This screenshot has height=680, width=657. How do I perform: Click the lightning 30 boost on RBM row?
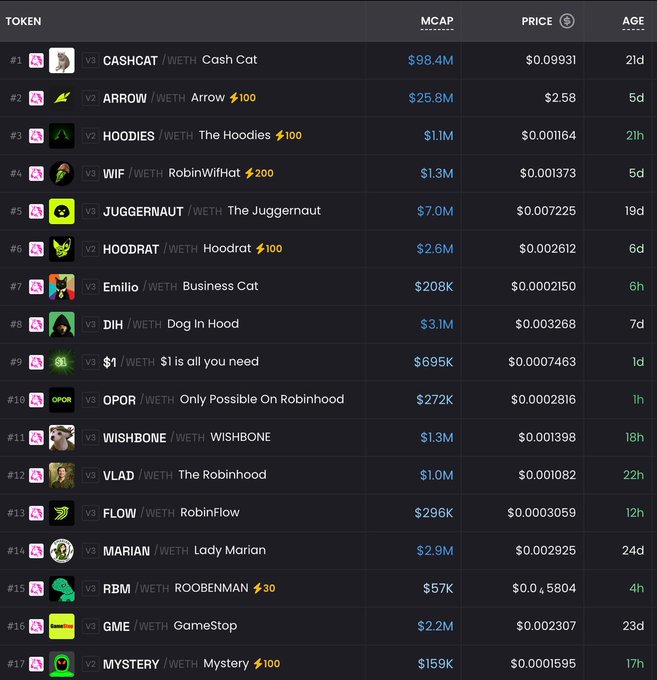pyautogui.click(x=264, y=588)
